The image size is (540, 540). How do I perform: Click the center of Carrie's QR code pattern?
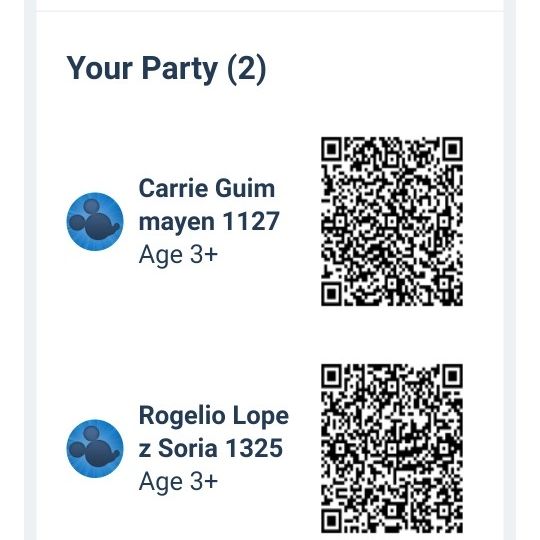pos(392,221)
